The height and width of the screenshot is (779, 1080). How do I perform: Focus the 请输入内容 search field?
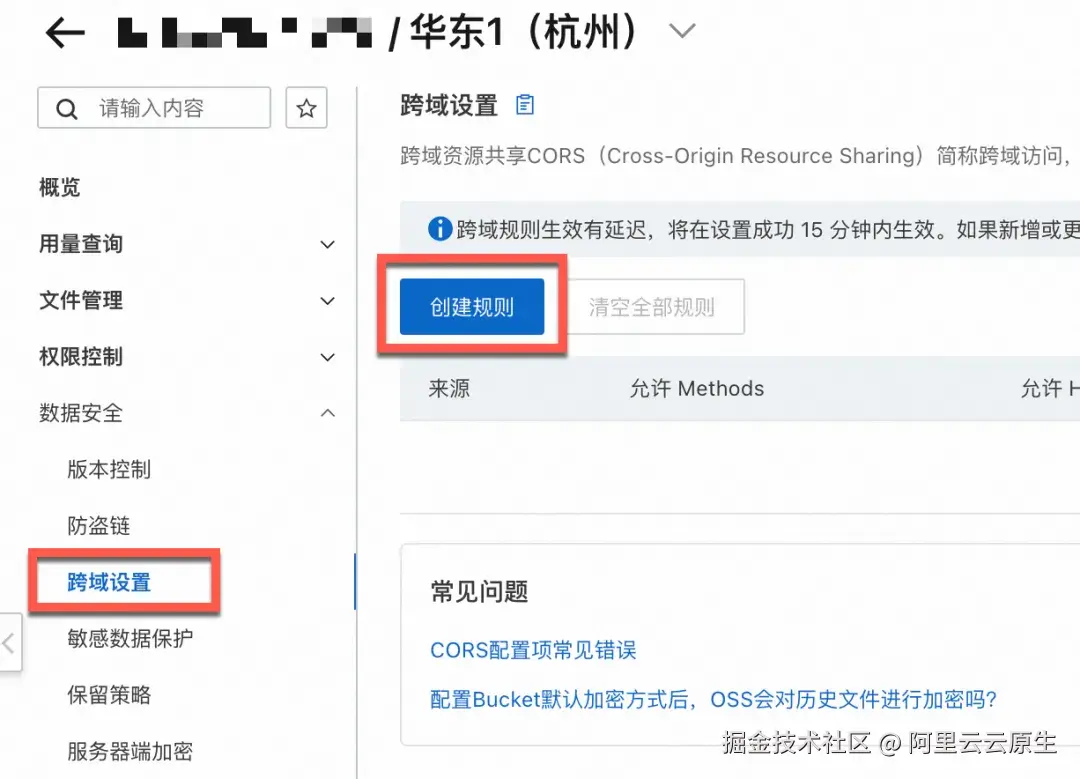tap(154, 107)
